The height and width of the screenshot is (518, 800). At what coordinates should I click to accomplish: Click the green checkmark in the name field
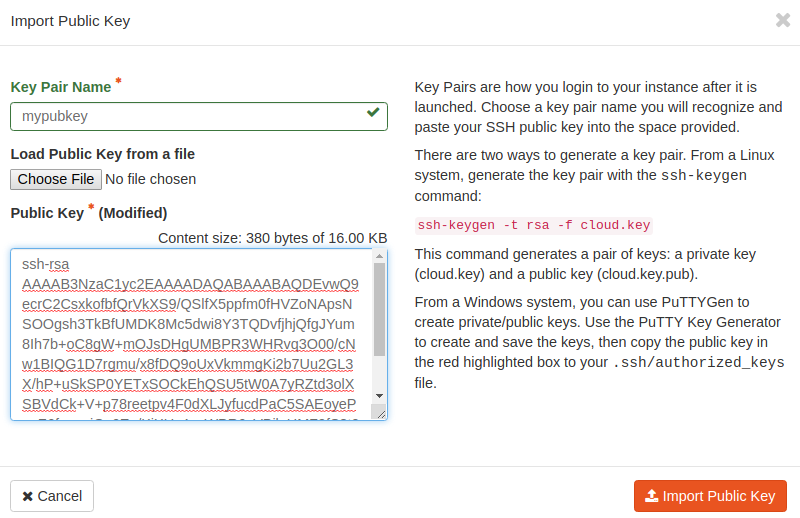pos(373,115)
